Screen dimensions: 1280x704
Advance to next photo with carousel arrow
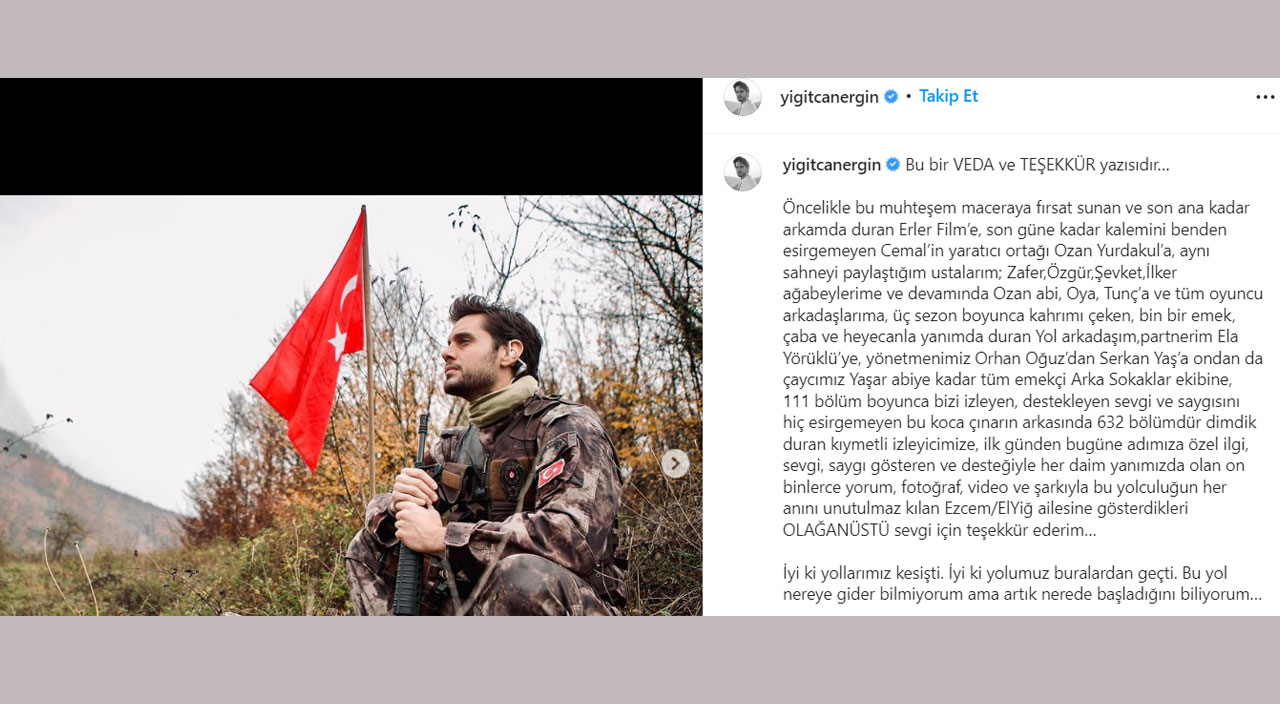point(676,463)
